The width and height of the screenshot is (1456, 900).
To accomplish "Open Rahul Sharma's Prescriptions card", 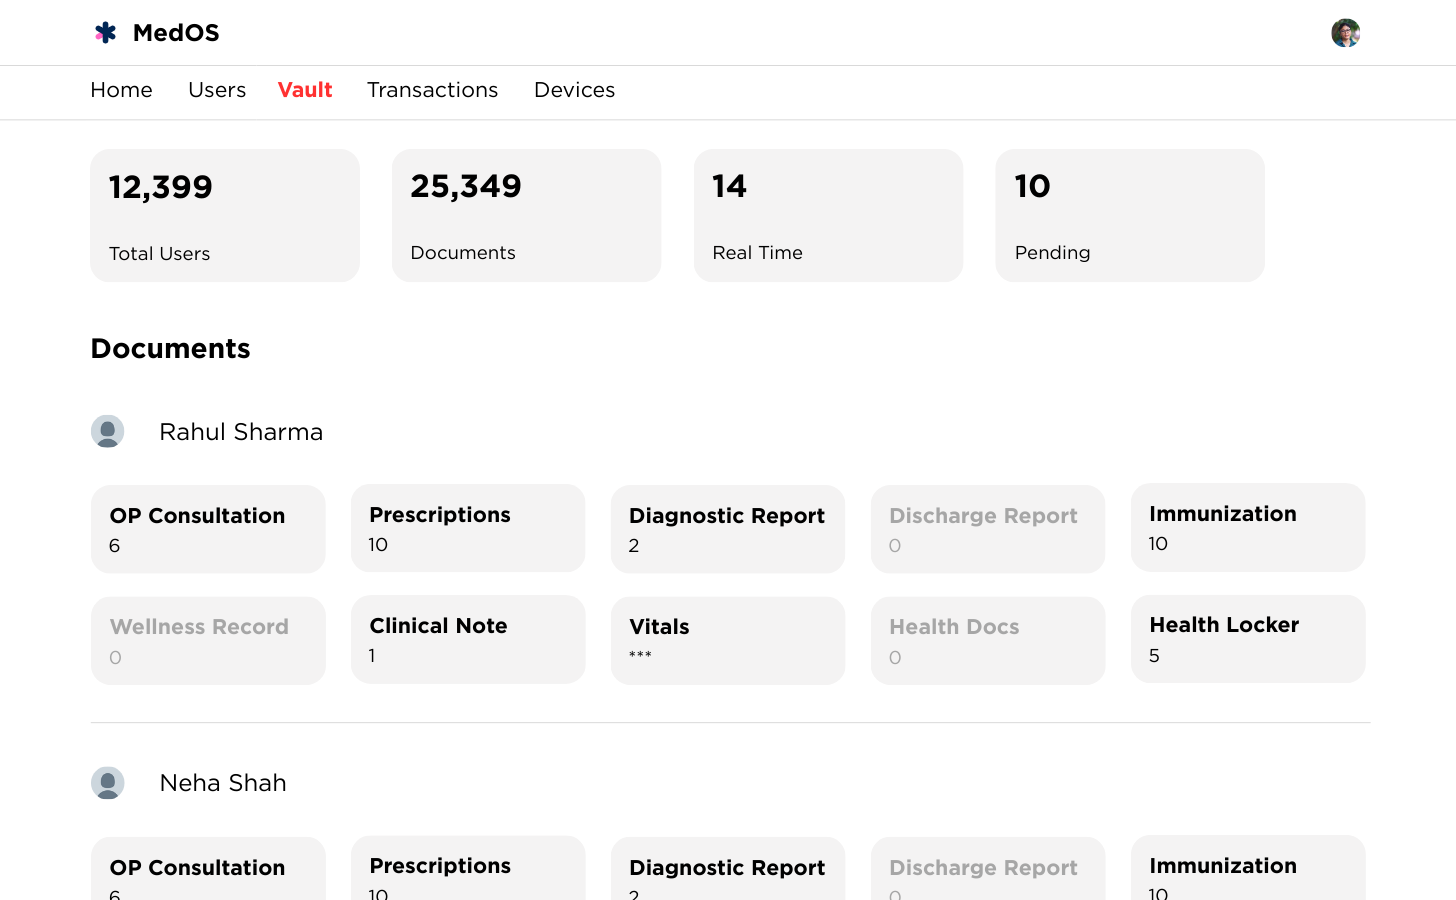I will (468, 528).
